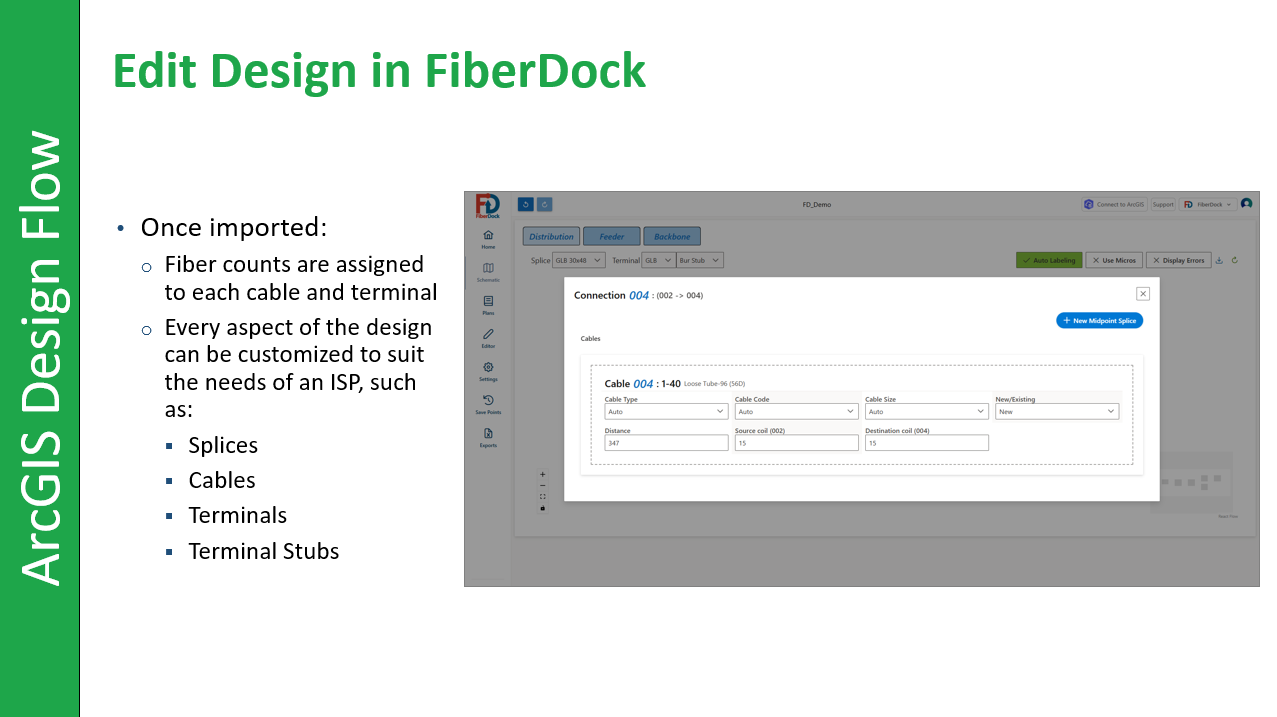The width and height of the screenshot is (1277, 717).
Task: Open the Settings gear in sidebar
Action: [x=488, y=367]
